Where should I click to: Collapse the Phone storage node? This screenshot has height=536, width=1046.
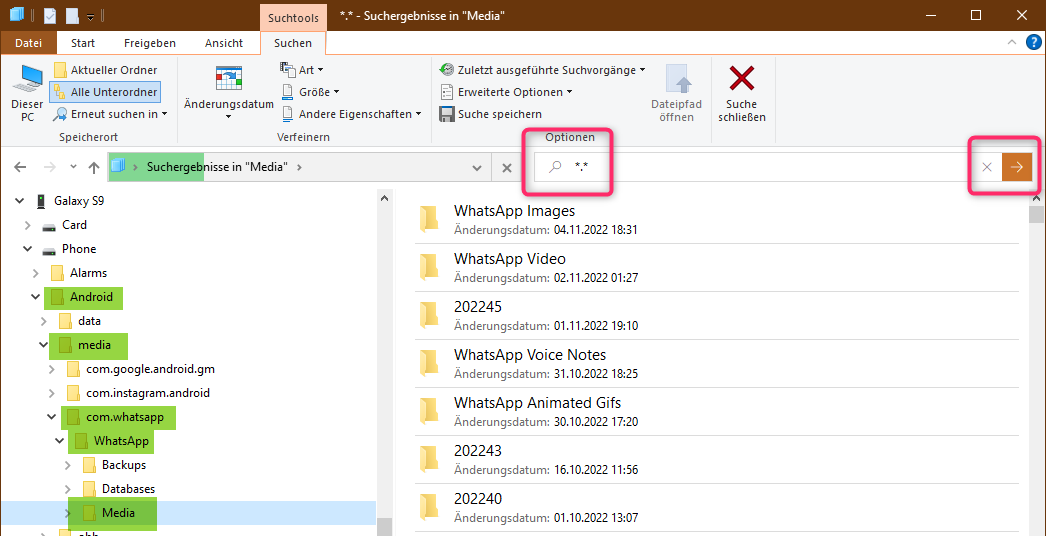[27, 249]
